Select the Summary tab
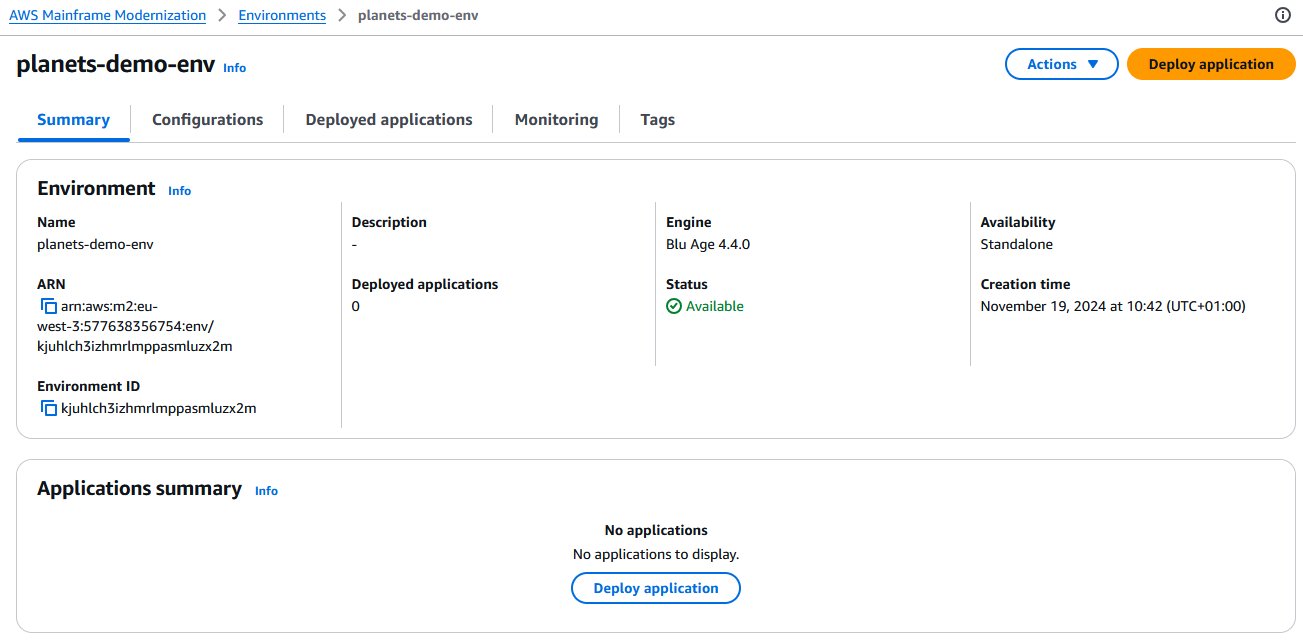 (73, 120)
